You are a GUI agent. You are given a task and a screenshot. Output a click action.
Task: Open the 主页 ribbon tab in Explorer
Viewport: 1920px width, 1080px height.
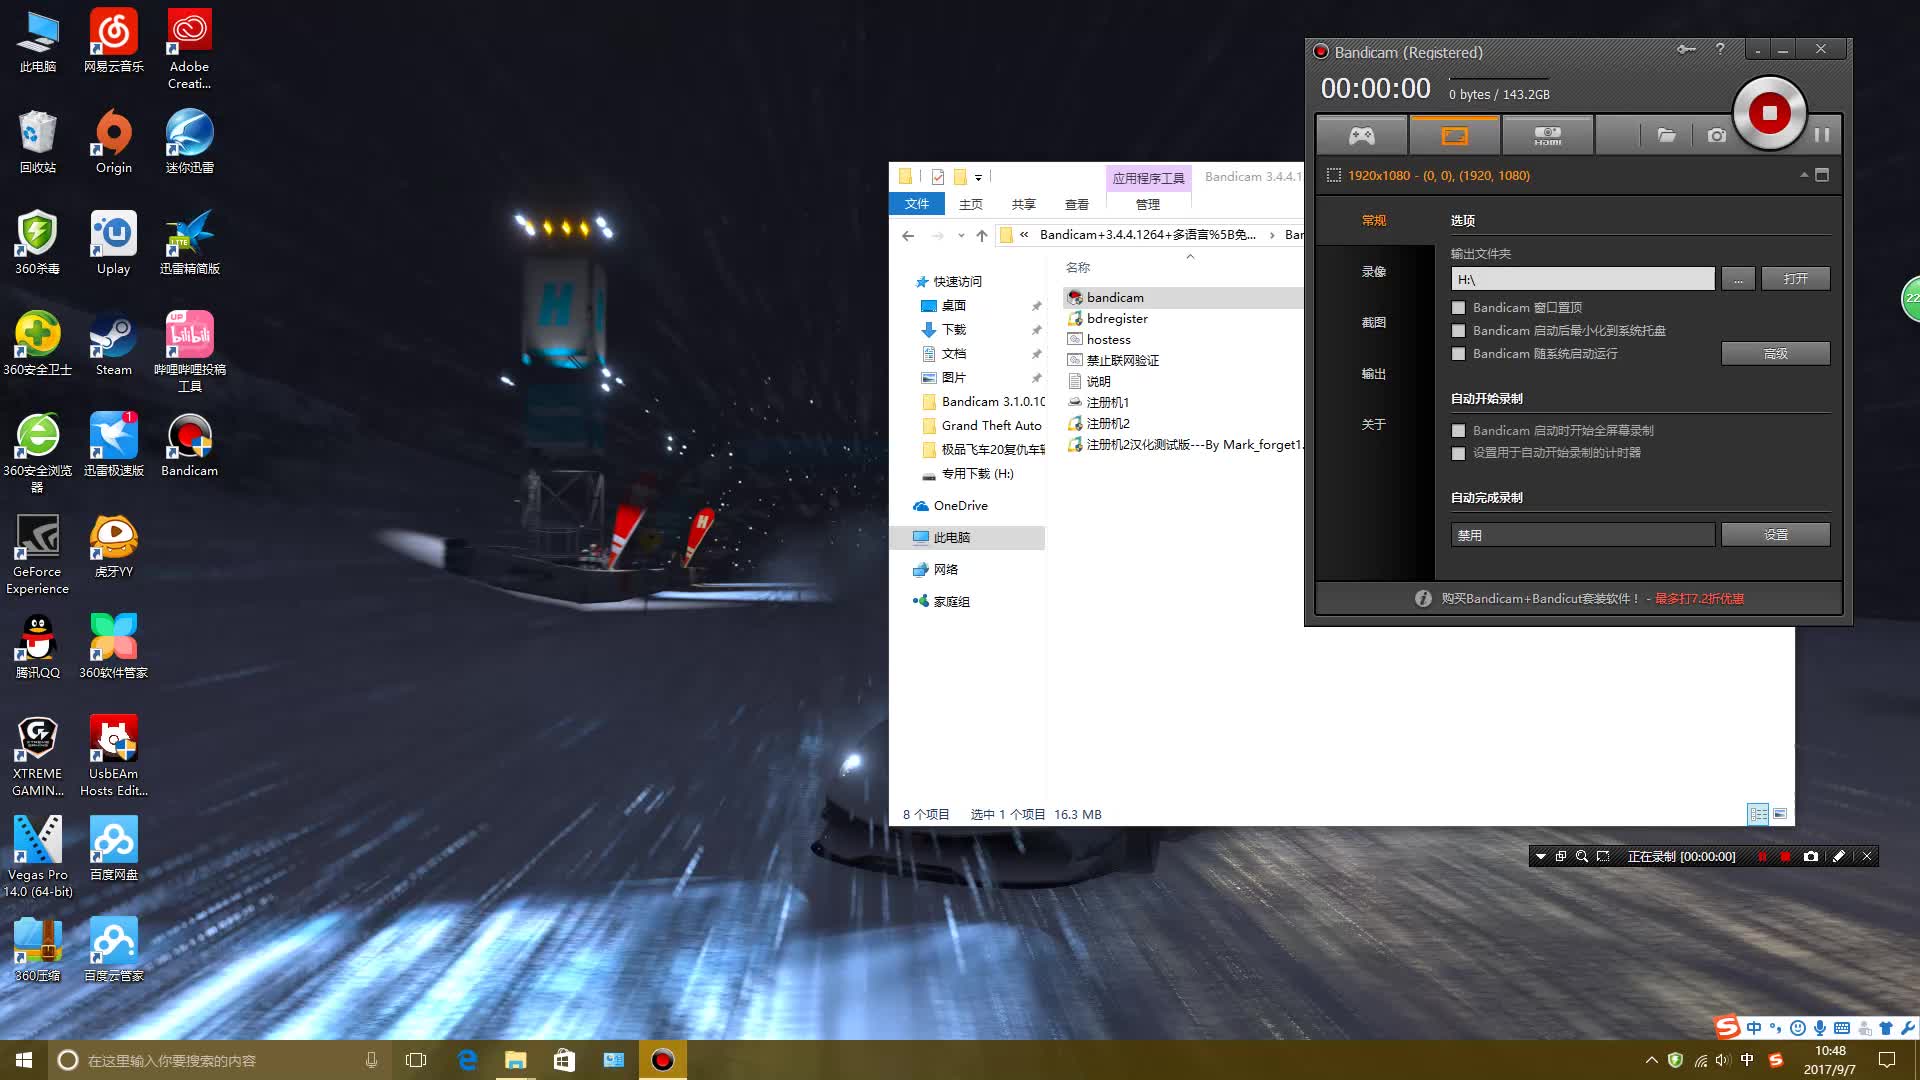click(x=970, y=204)
